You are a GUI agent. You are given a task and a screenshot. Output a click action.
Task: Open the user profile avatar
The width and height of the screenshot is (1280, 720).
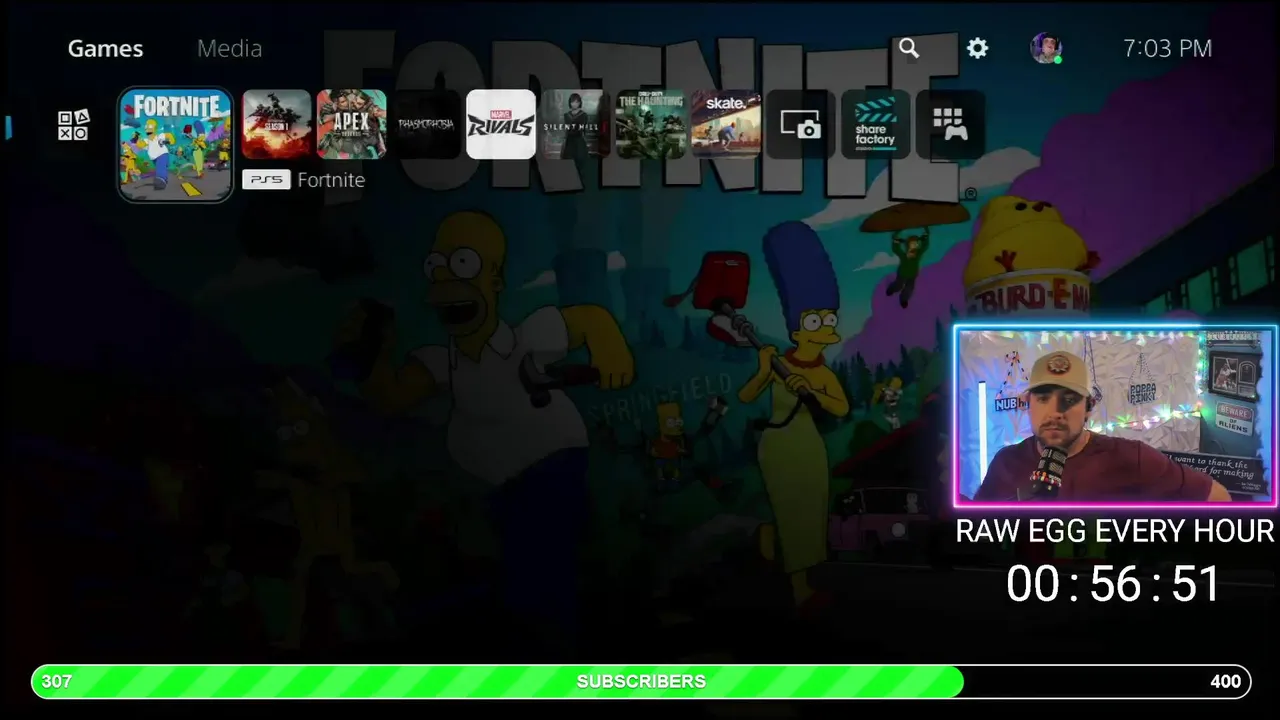pyautogui.click(x=1046, y=48)
